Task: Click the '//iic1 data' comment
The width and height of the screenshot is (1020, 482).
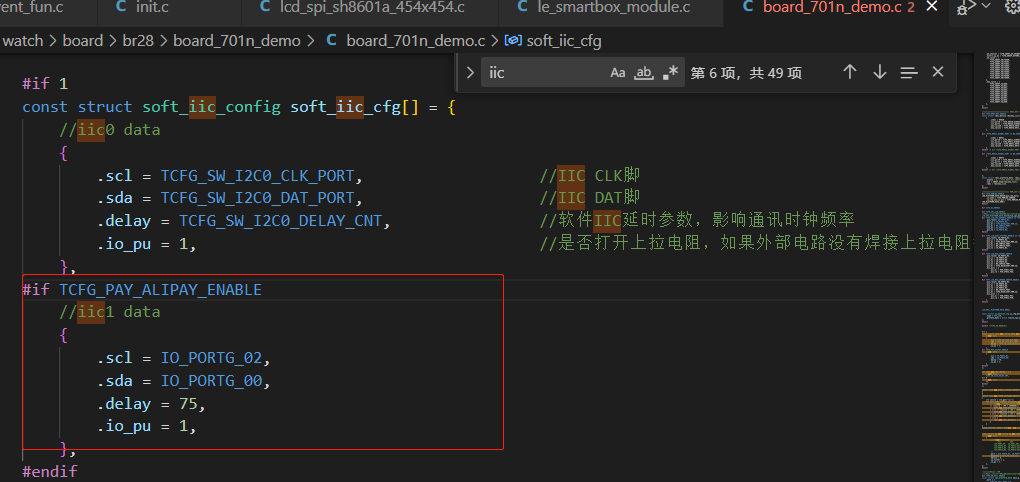Action: click(x=110, y=312)
